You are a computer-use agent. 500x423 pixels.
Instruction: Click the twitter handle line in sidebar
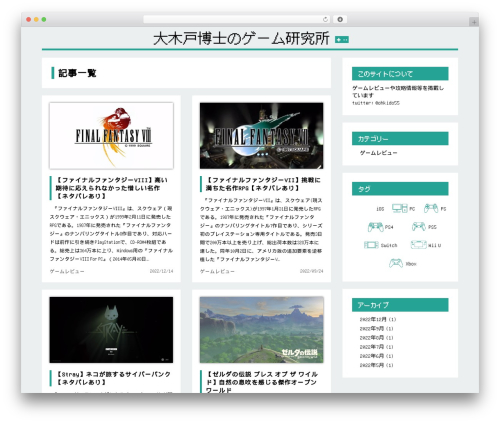[x=376, y=103]
